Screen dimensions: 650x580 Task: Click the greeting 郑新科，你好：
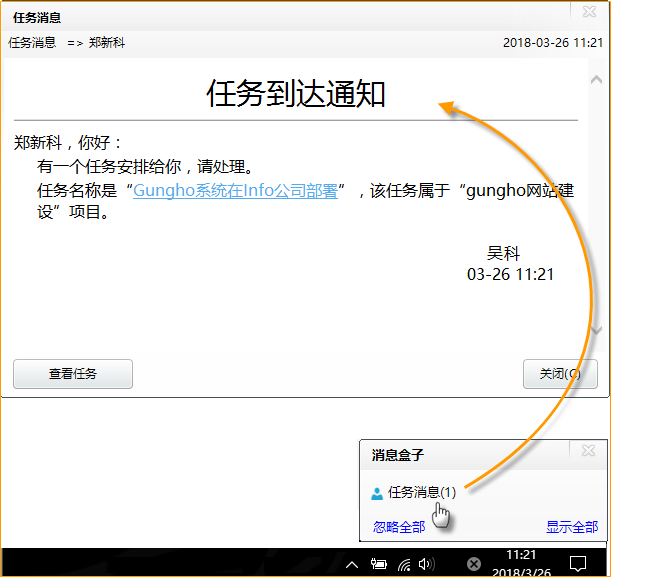click(68, 143)
